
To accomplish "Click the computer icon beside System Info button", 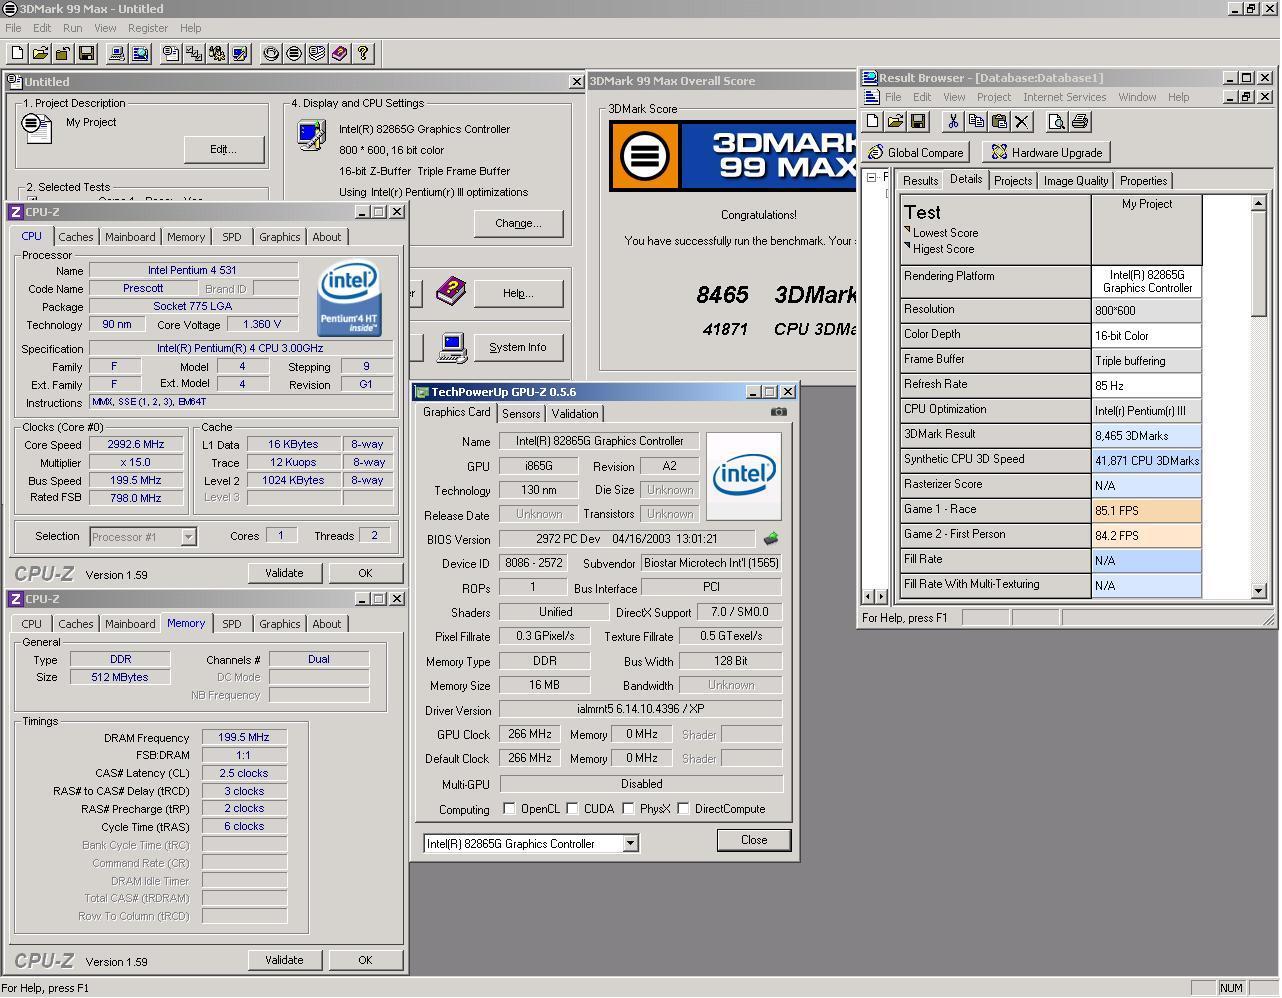I will coord(452,347).
